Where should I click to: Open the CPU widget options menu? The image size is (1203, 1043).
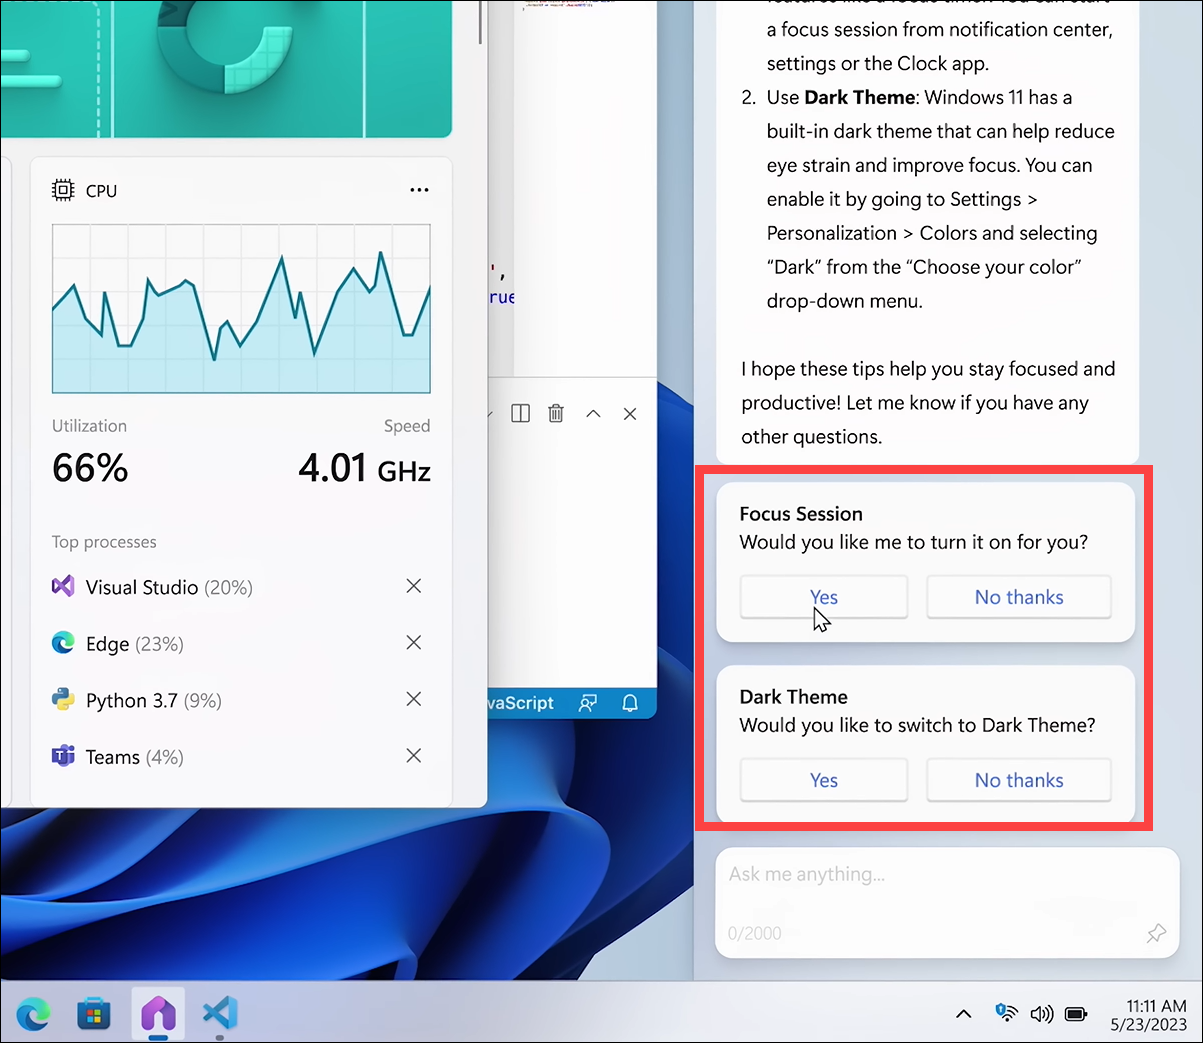point(419,189)
